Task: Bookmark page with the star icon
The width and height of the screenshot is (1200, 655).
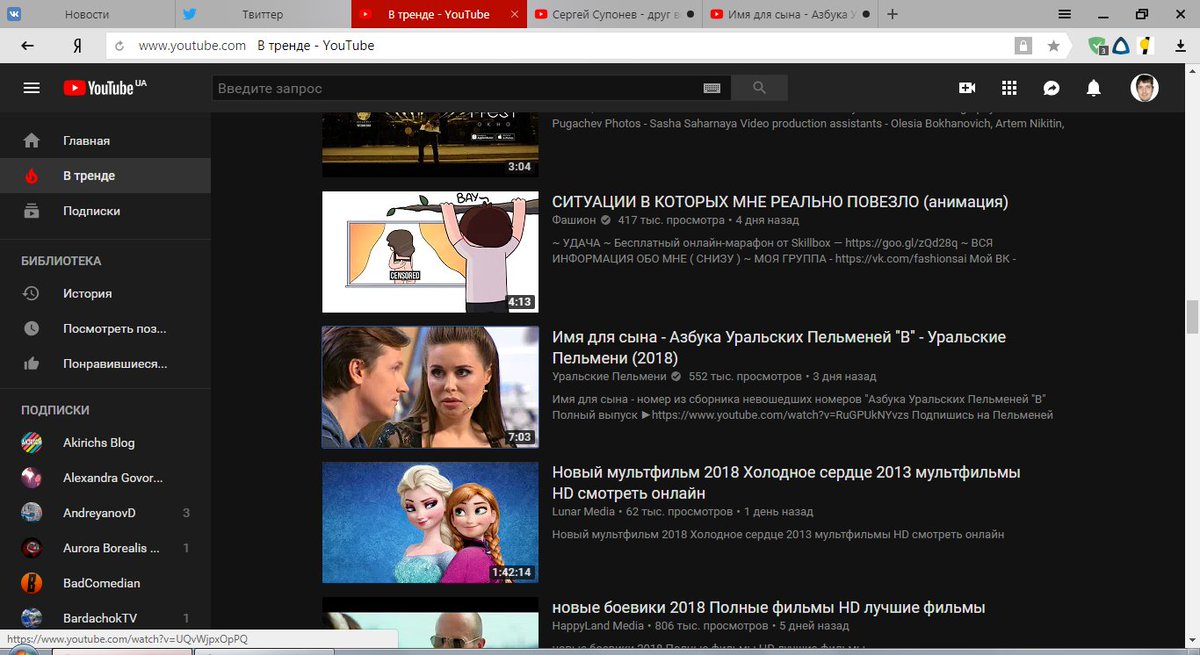Action: point(1053,46)
